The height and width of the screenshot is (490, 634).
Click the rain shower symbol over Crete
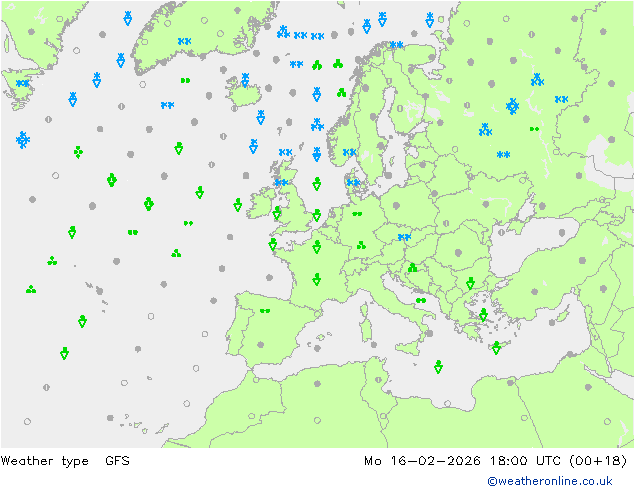coord(496,348)
